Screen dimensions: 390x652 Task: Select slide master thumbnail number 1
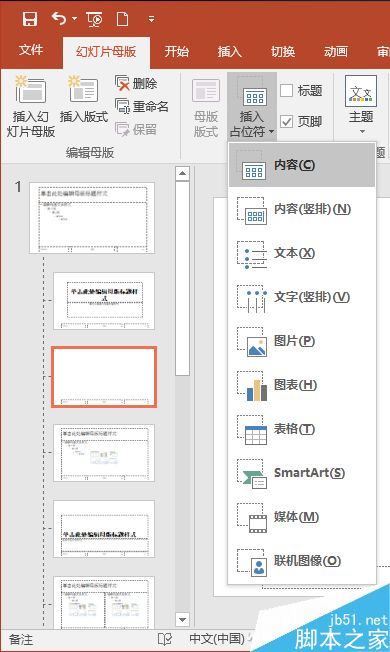(x=92, y=218)
